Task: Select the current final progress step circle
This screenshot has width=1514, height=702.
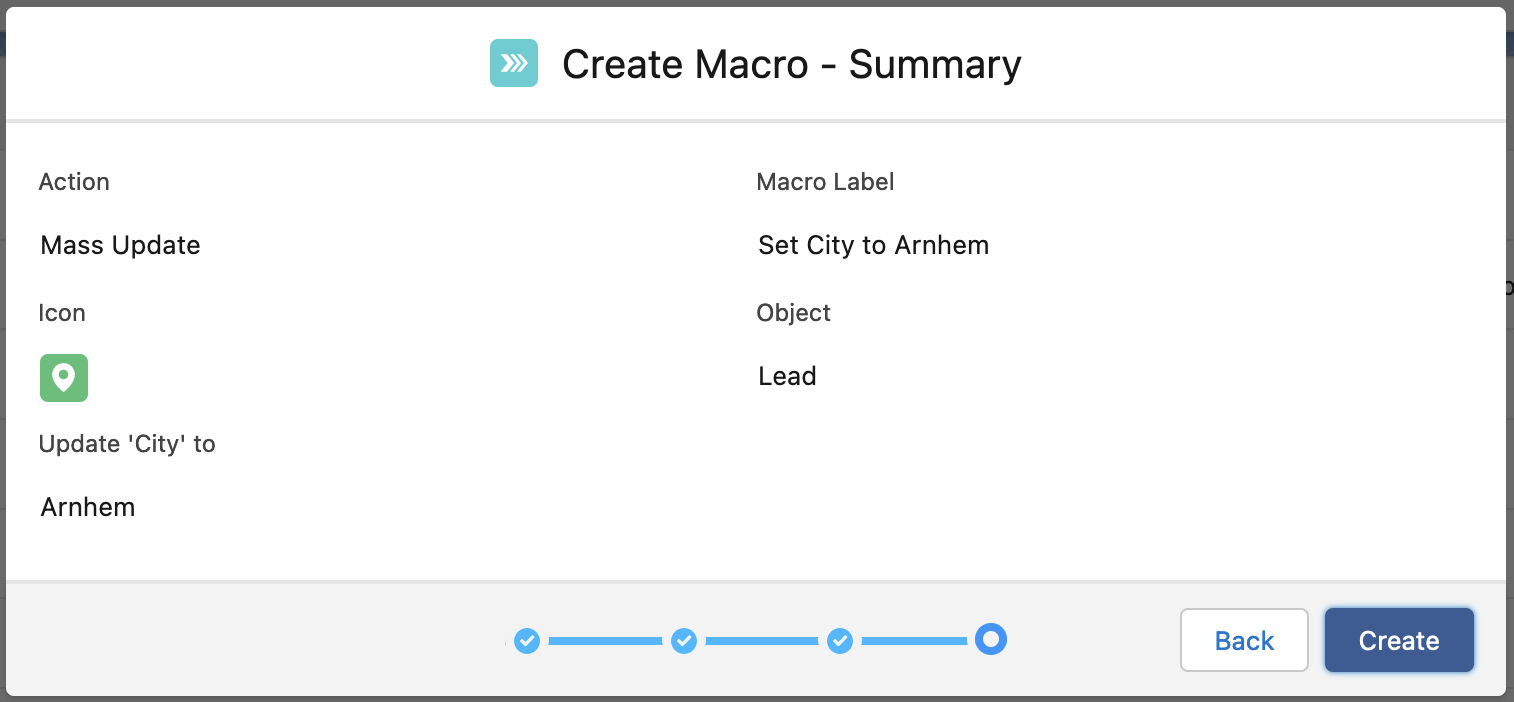Action: pos(991,638)
